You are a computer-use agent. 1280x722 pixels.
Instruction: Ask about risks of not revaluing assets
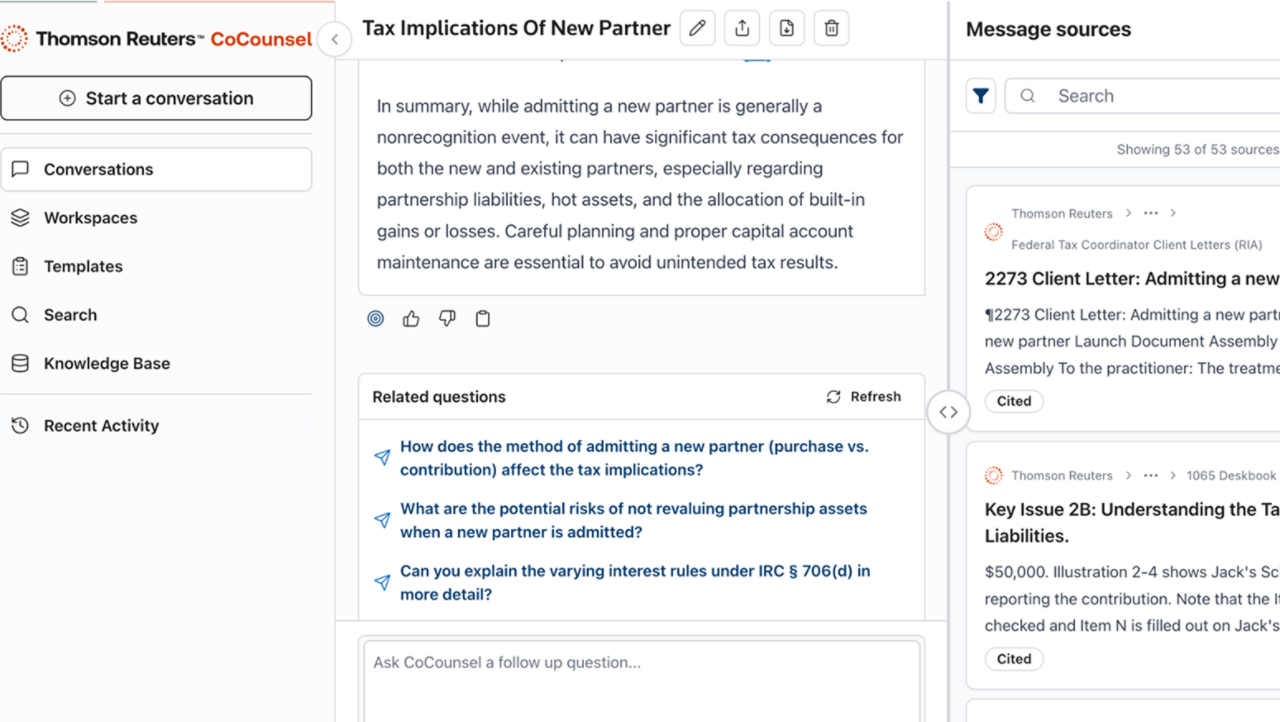coord(633,520)
